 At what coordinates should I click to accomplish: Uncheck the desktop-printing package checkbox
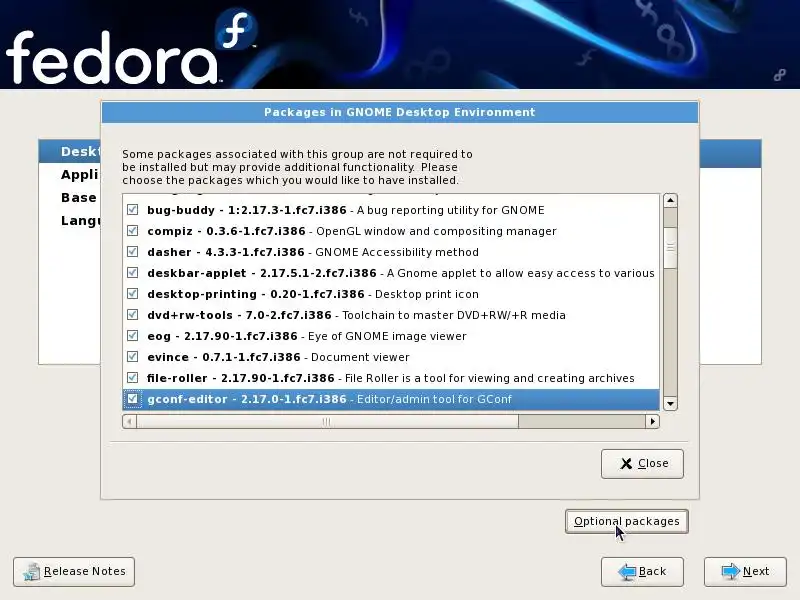click(133, 293)
